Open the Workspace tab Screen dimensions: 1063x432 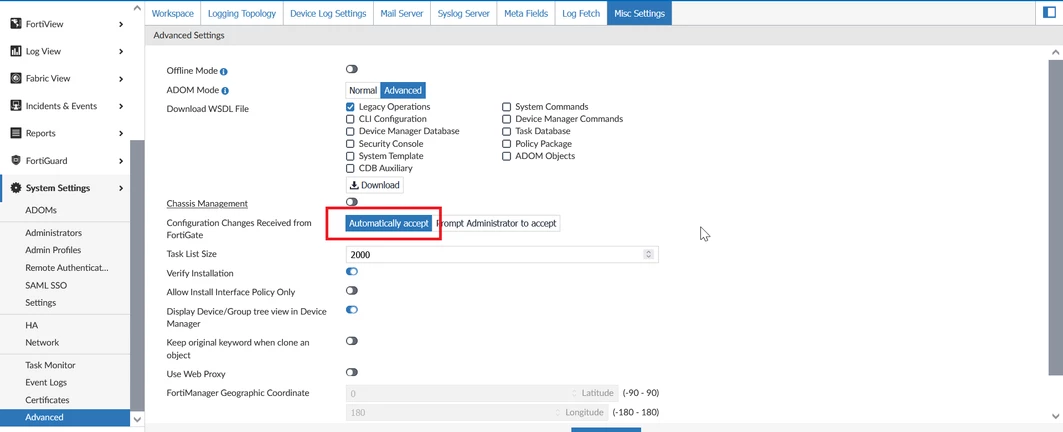[x=172, y=13]
